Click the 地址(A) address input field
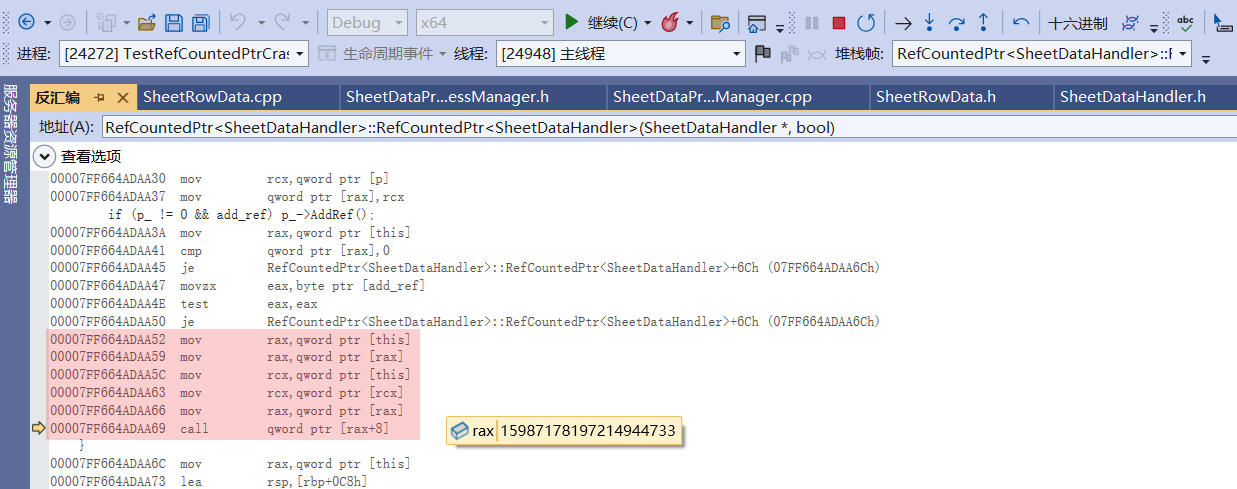The image size is (1237, 489). pos(668,127)
